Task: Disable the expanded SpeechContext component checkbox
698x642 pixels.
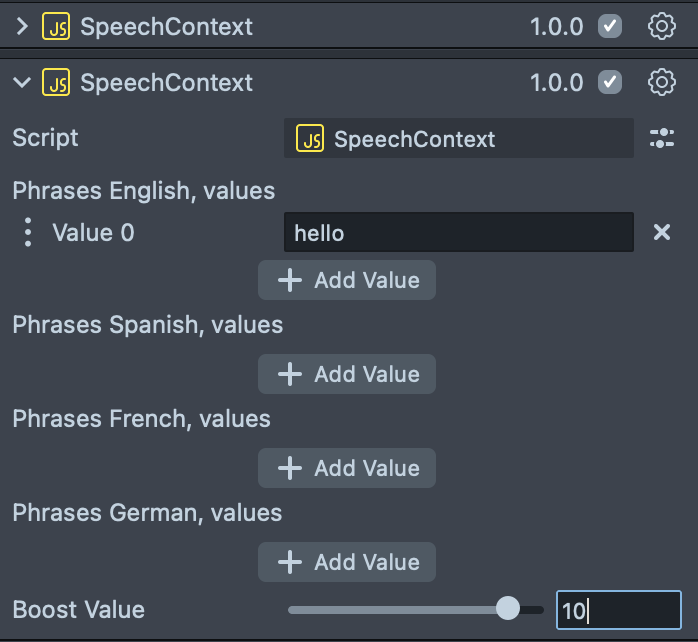Action: [609, 82]
